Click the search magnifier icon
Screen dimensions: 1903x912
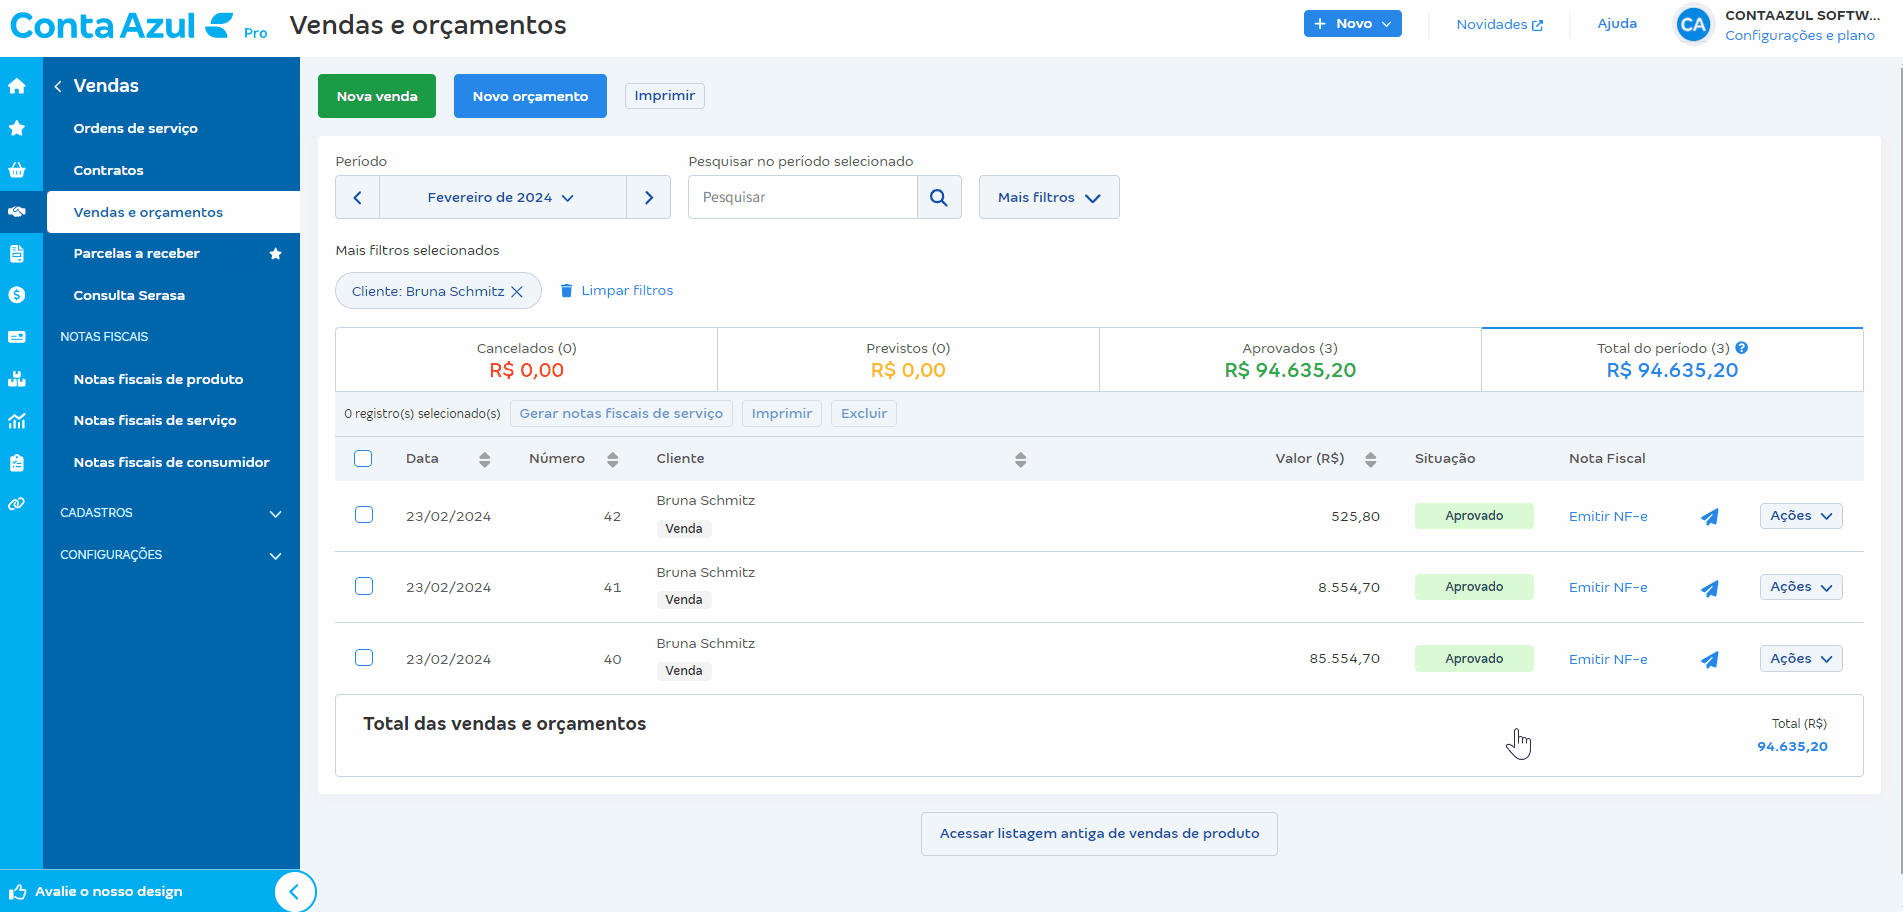pos(939,198)
